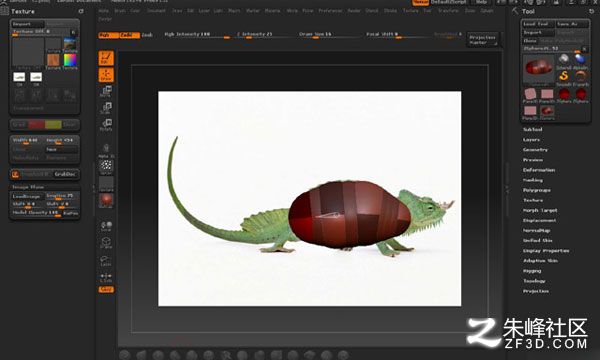Click the Tool palette refresh icon
The width and height of the screenshot is (600, 360).
tap(591, 11)
